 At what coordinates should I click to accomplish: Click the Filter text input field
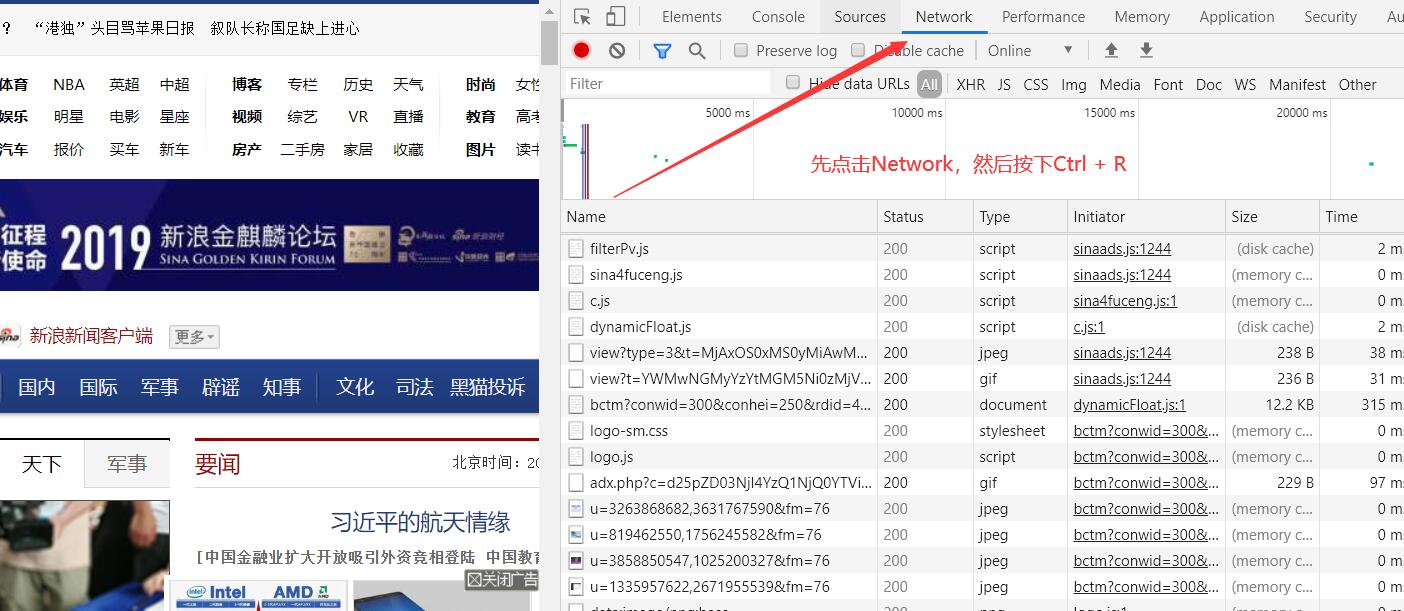pos(668,83)
